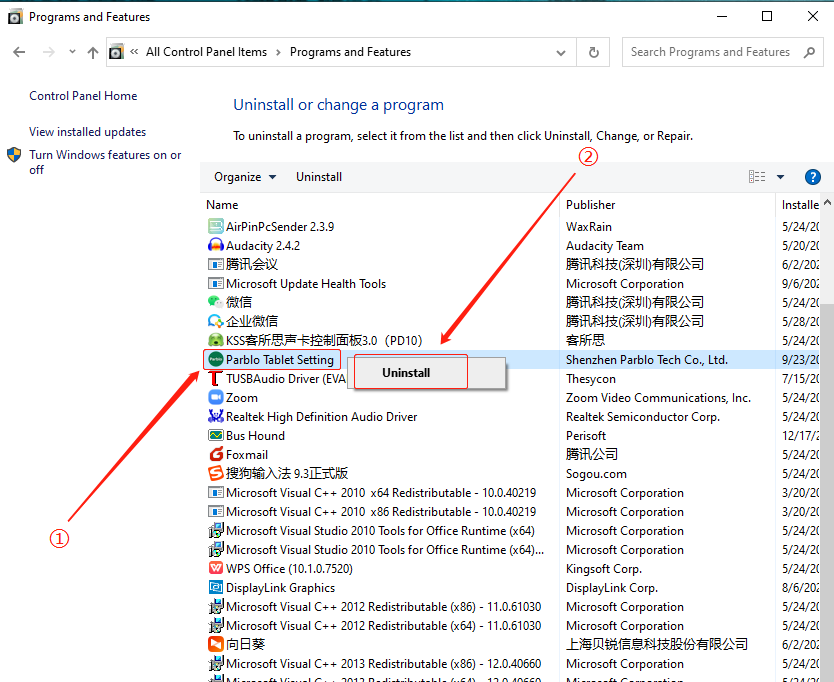Expand the view options dropdown arrow
Image resolution: width=834 pixels, height=682 pixels.
point(780,177)
